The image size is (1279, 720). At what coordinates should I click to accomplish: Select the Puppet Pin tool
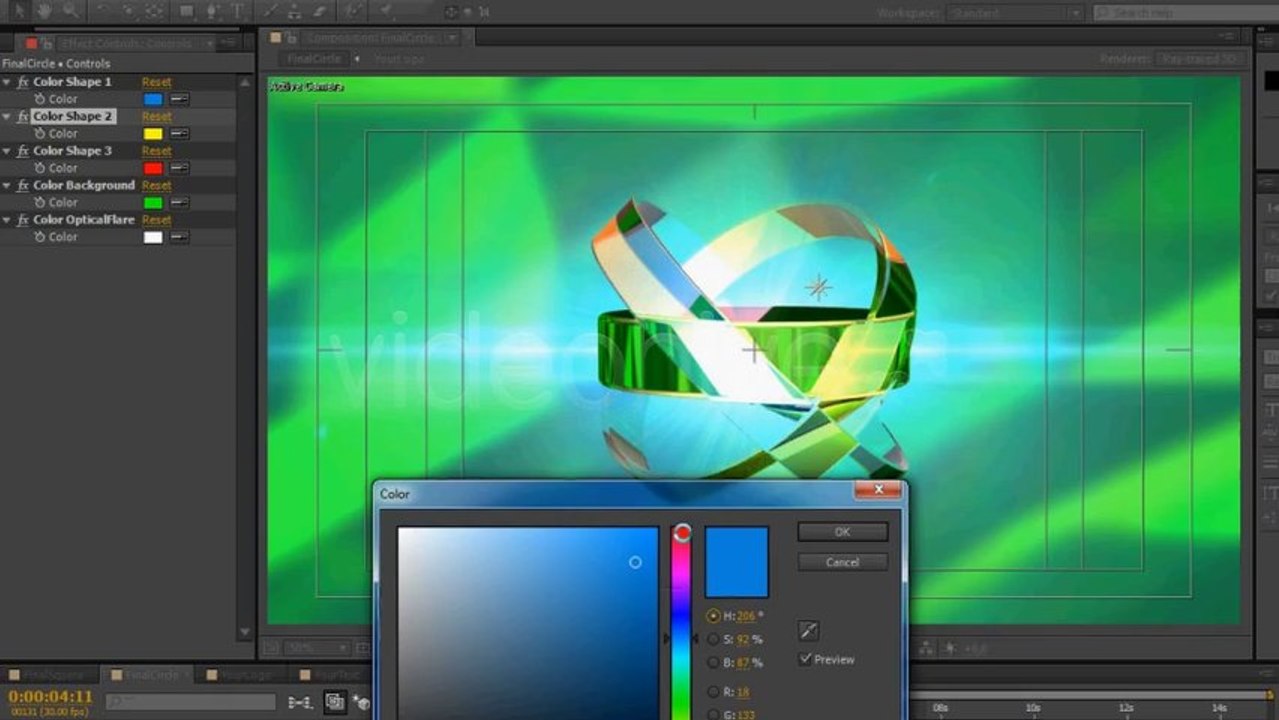pyautogui.click(x=386, y=12)
